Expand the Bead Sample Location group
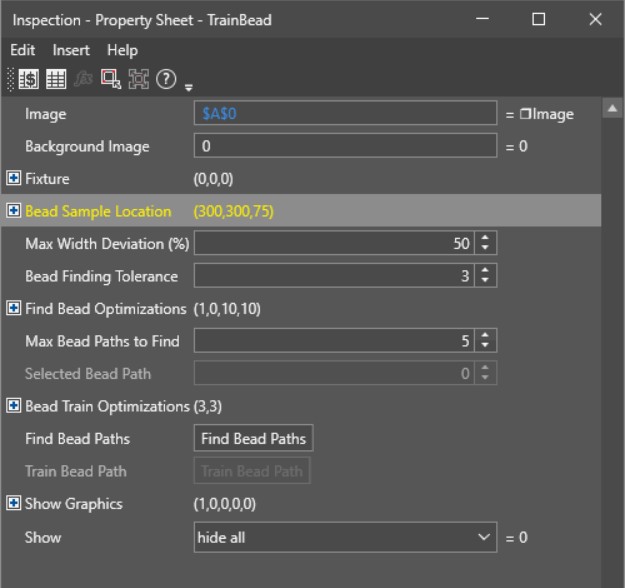625x588 pixels. pyautogui.click(x=14, y=211)
